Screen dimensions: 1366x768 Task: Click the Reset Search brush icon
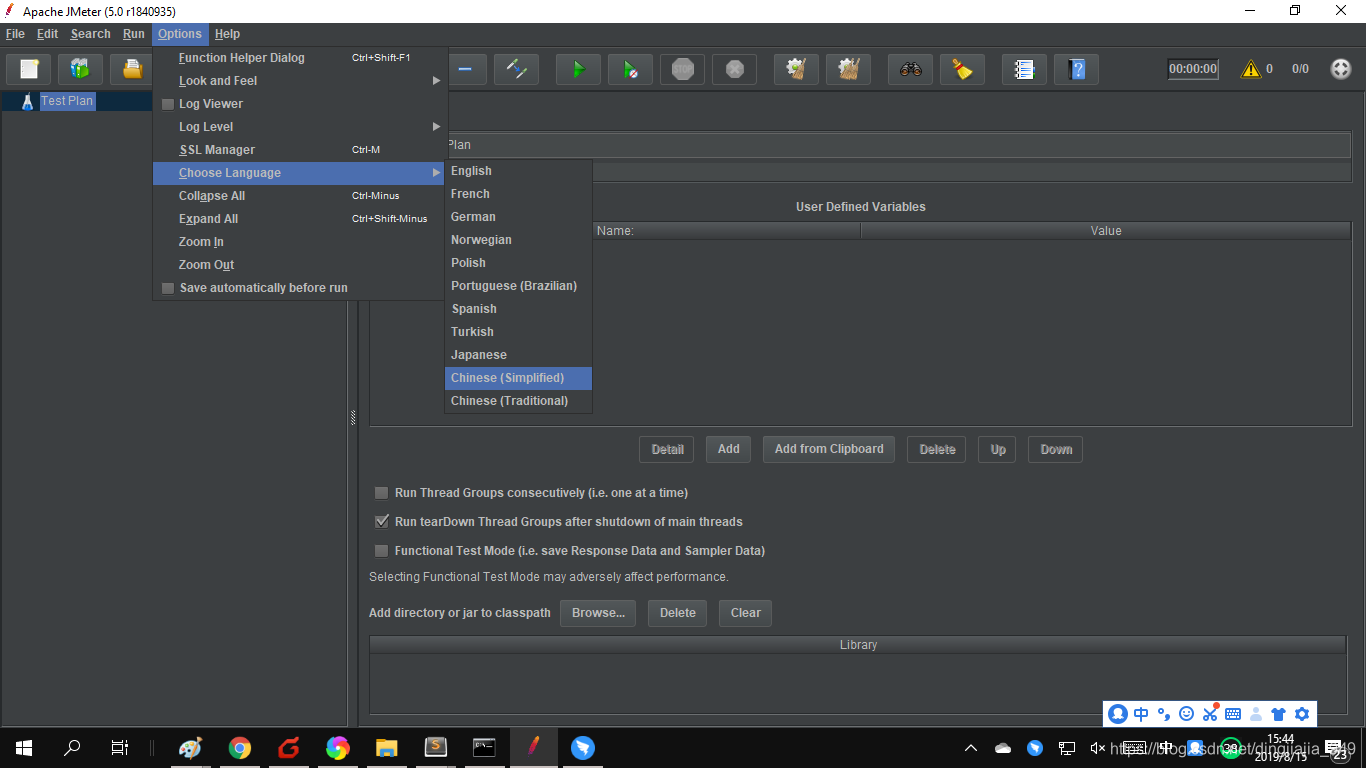click(x=962, y=69)
